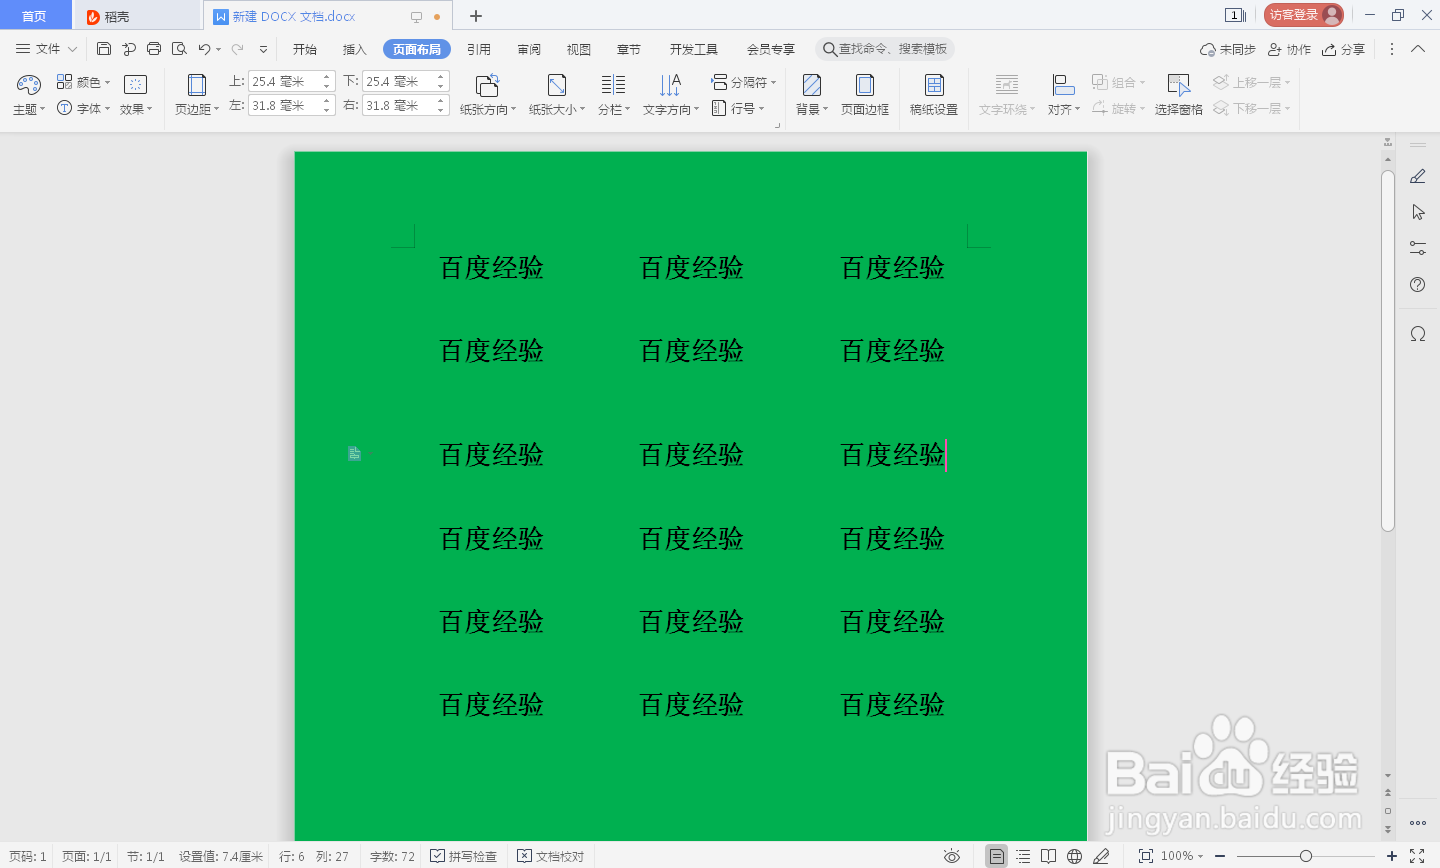Switch to 审阅 tab
This screenshot has width=1440, height=868.
point(529,49)
